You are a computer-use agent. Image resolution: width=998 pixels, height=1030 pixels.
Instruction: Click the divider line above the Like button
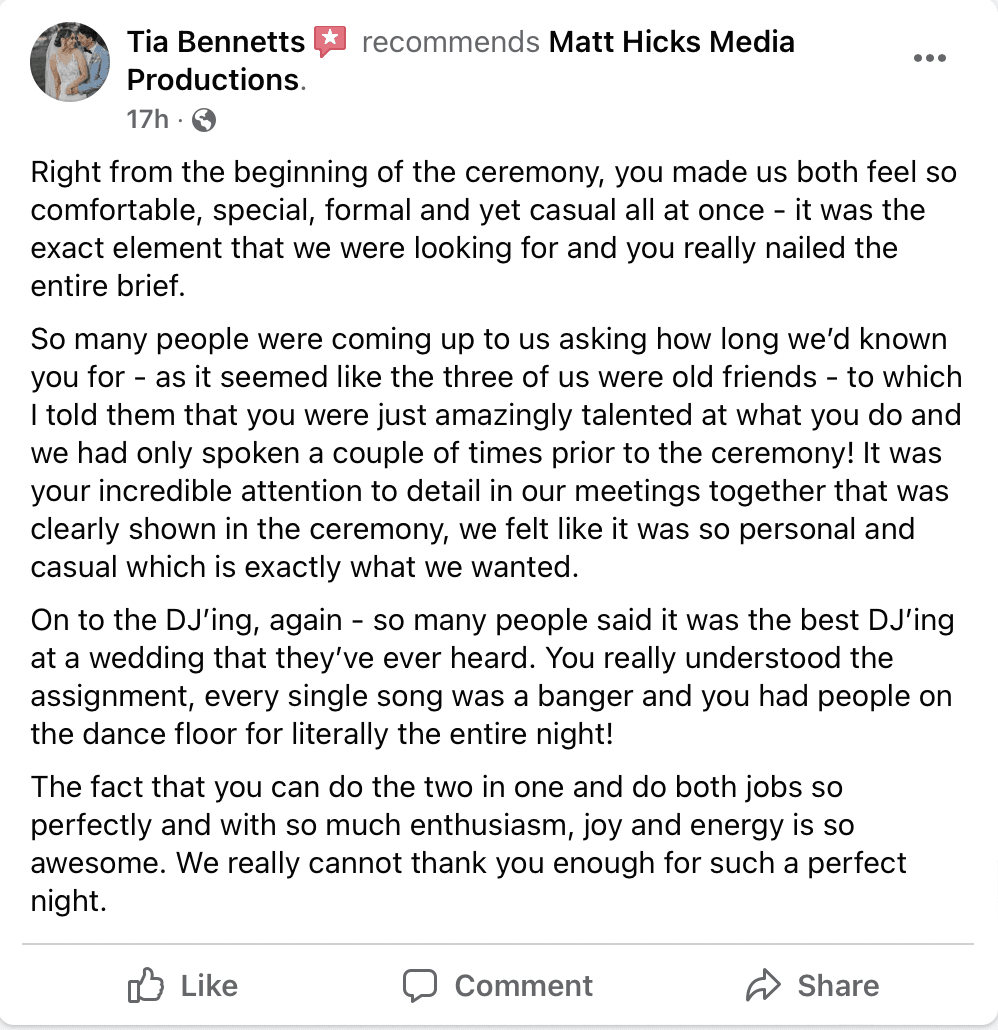(x=498, y=943)
